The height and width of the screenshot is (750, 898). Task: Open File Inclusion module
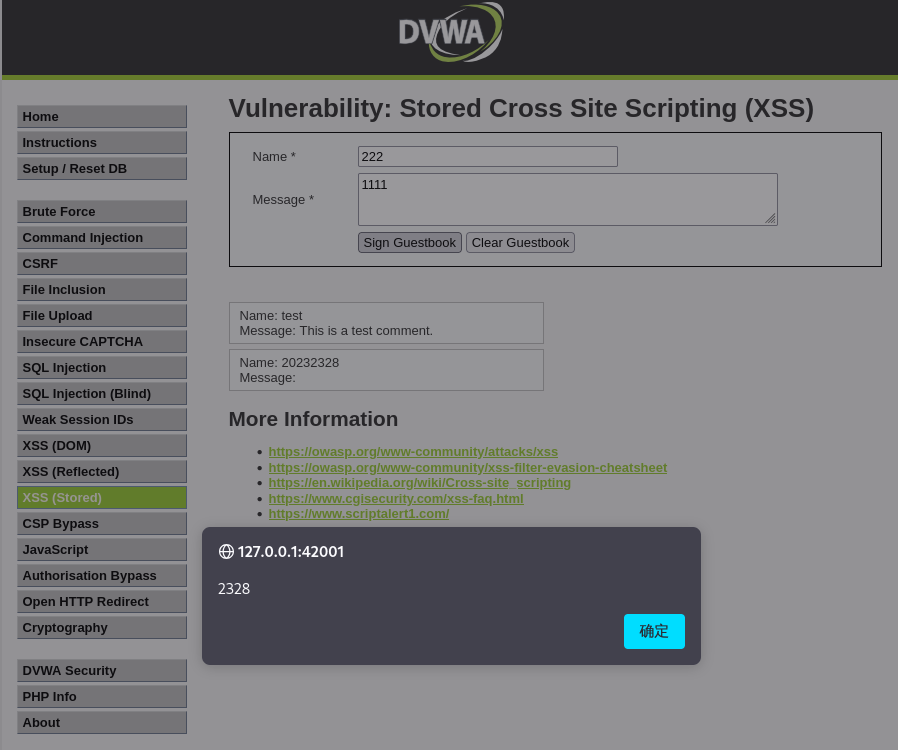pos(102,290)
